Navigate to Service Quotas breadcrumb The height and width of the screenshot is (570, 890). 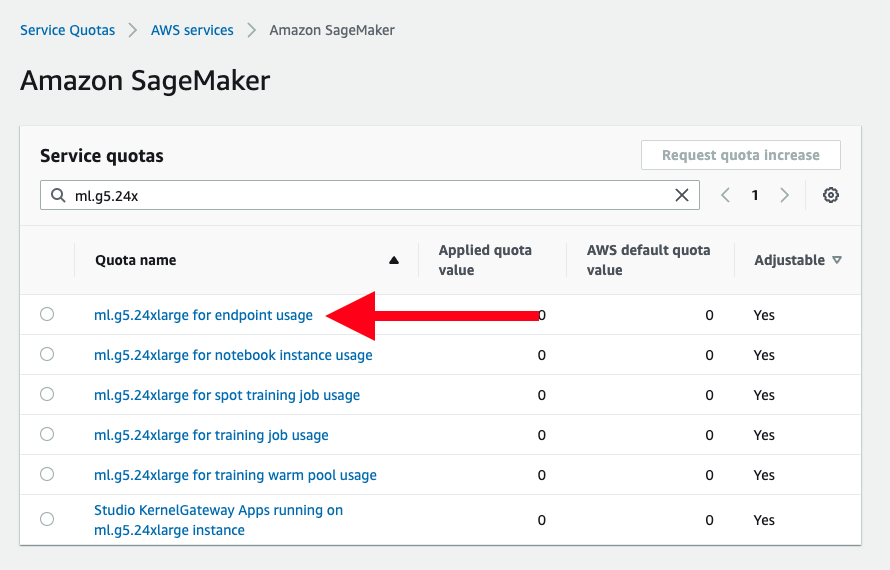(x=67, y=30)
